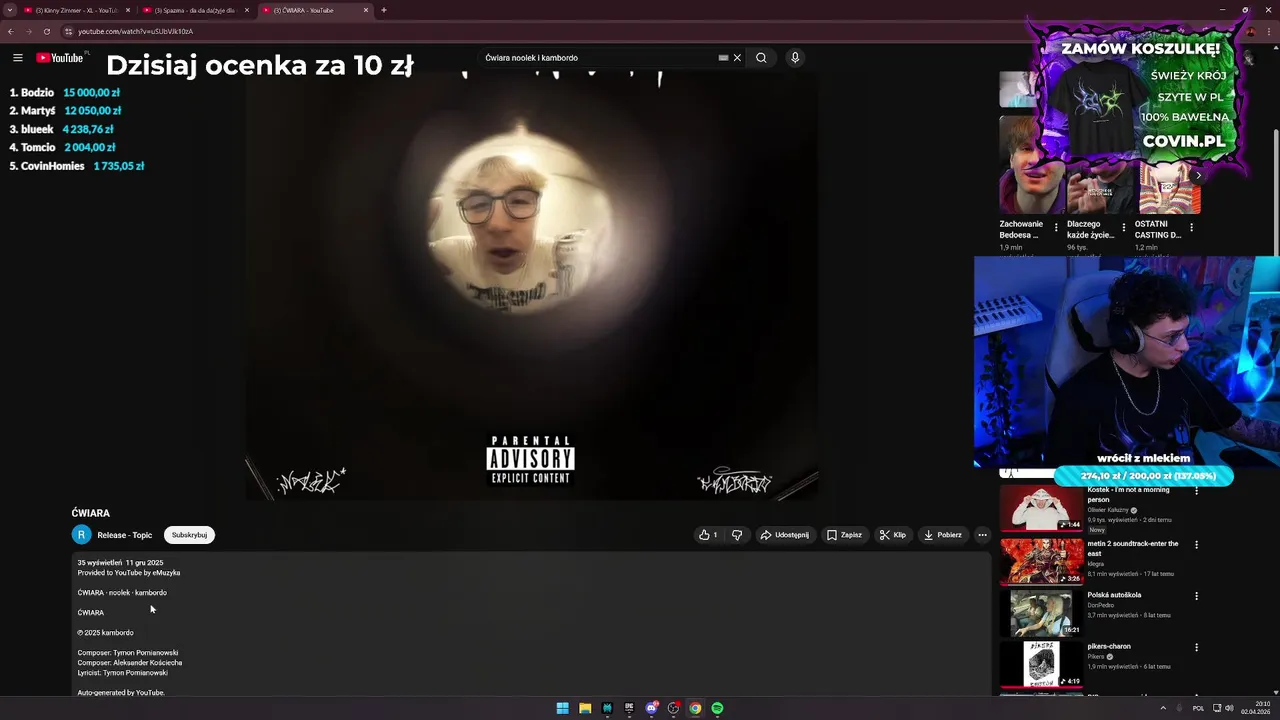Open the Polská autoškola video thumbnail
The width and height of the screenshot is (1280, 720).
click(1041, 613)
